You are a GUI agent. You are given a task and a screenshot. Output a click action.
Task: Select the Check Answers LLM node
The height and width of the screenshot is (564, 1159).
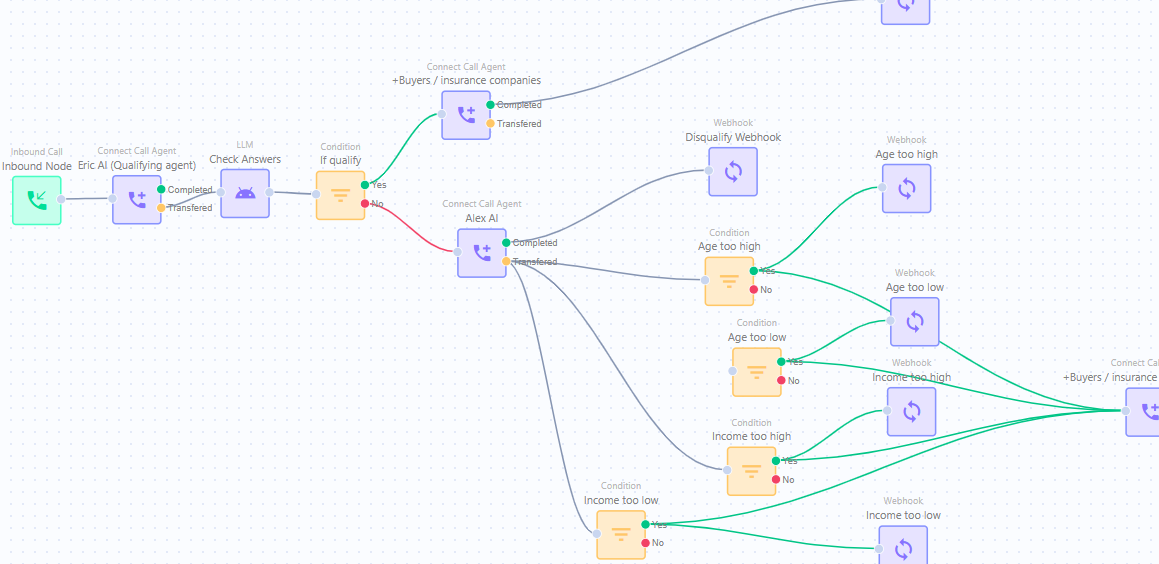(x=245, y=194)
